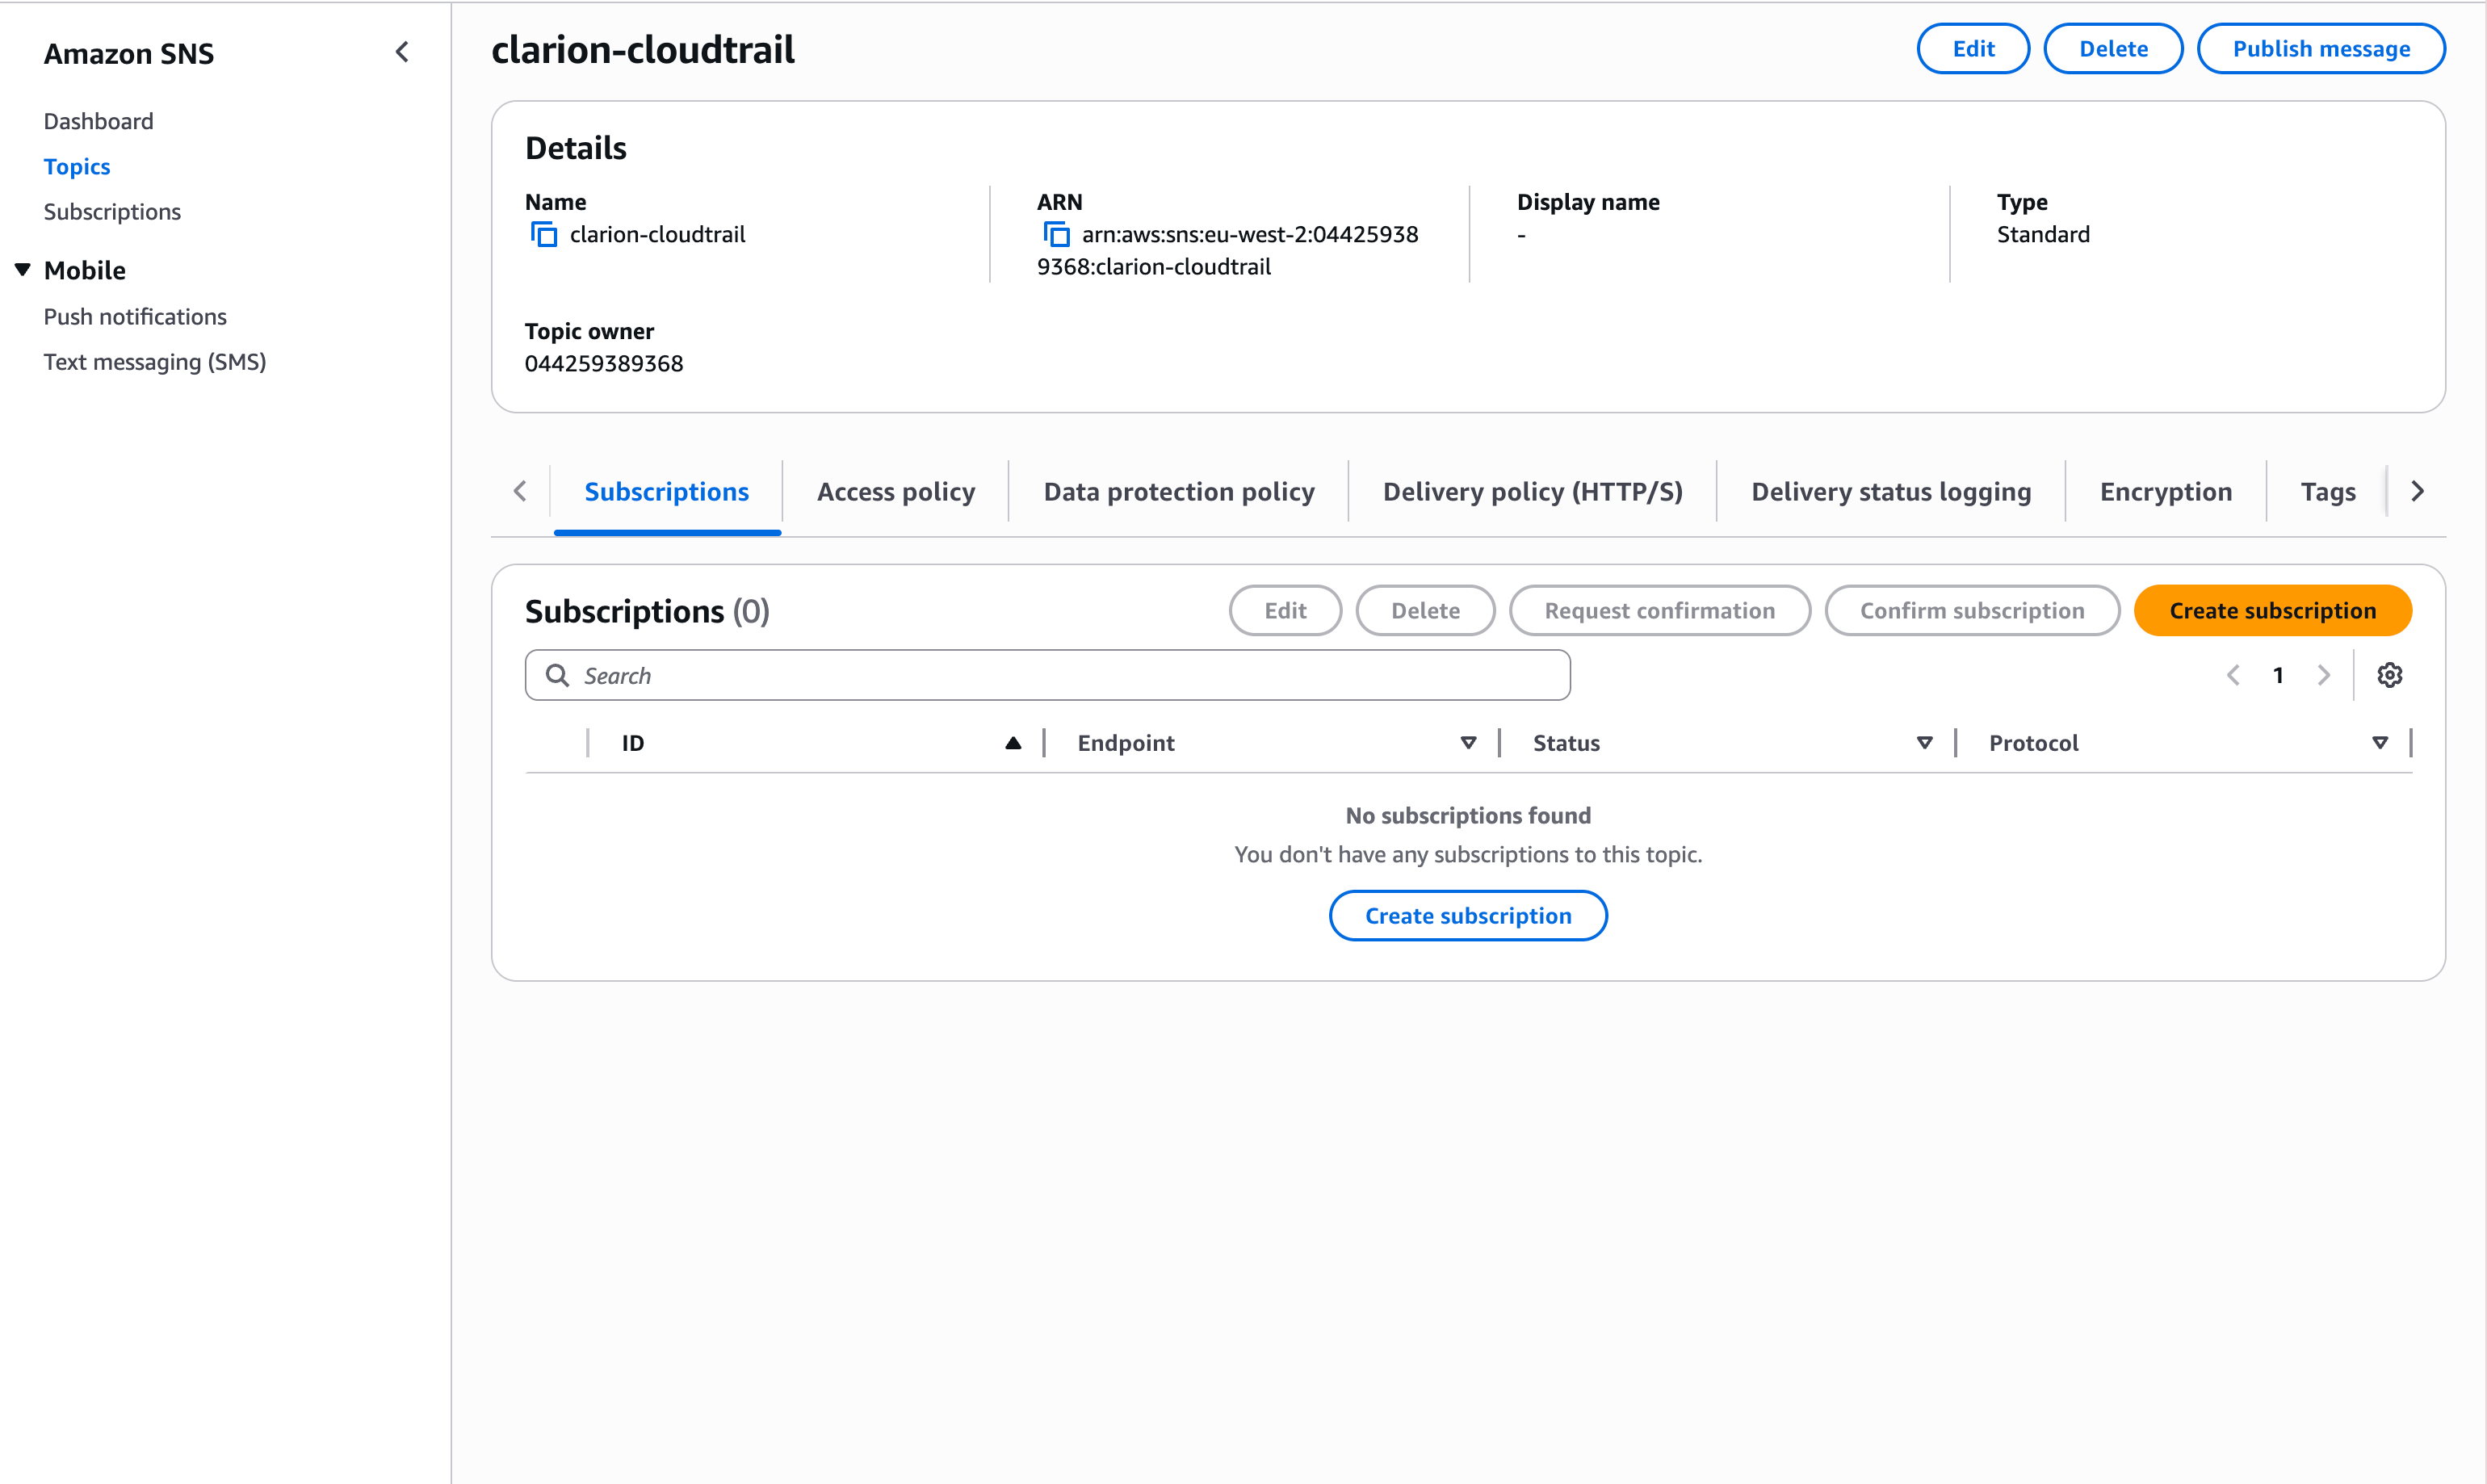Click Publish message button
The width and height of the screenshot is (2487, 1484).
(2320, 49)
